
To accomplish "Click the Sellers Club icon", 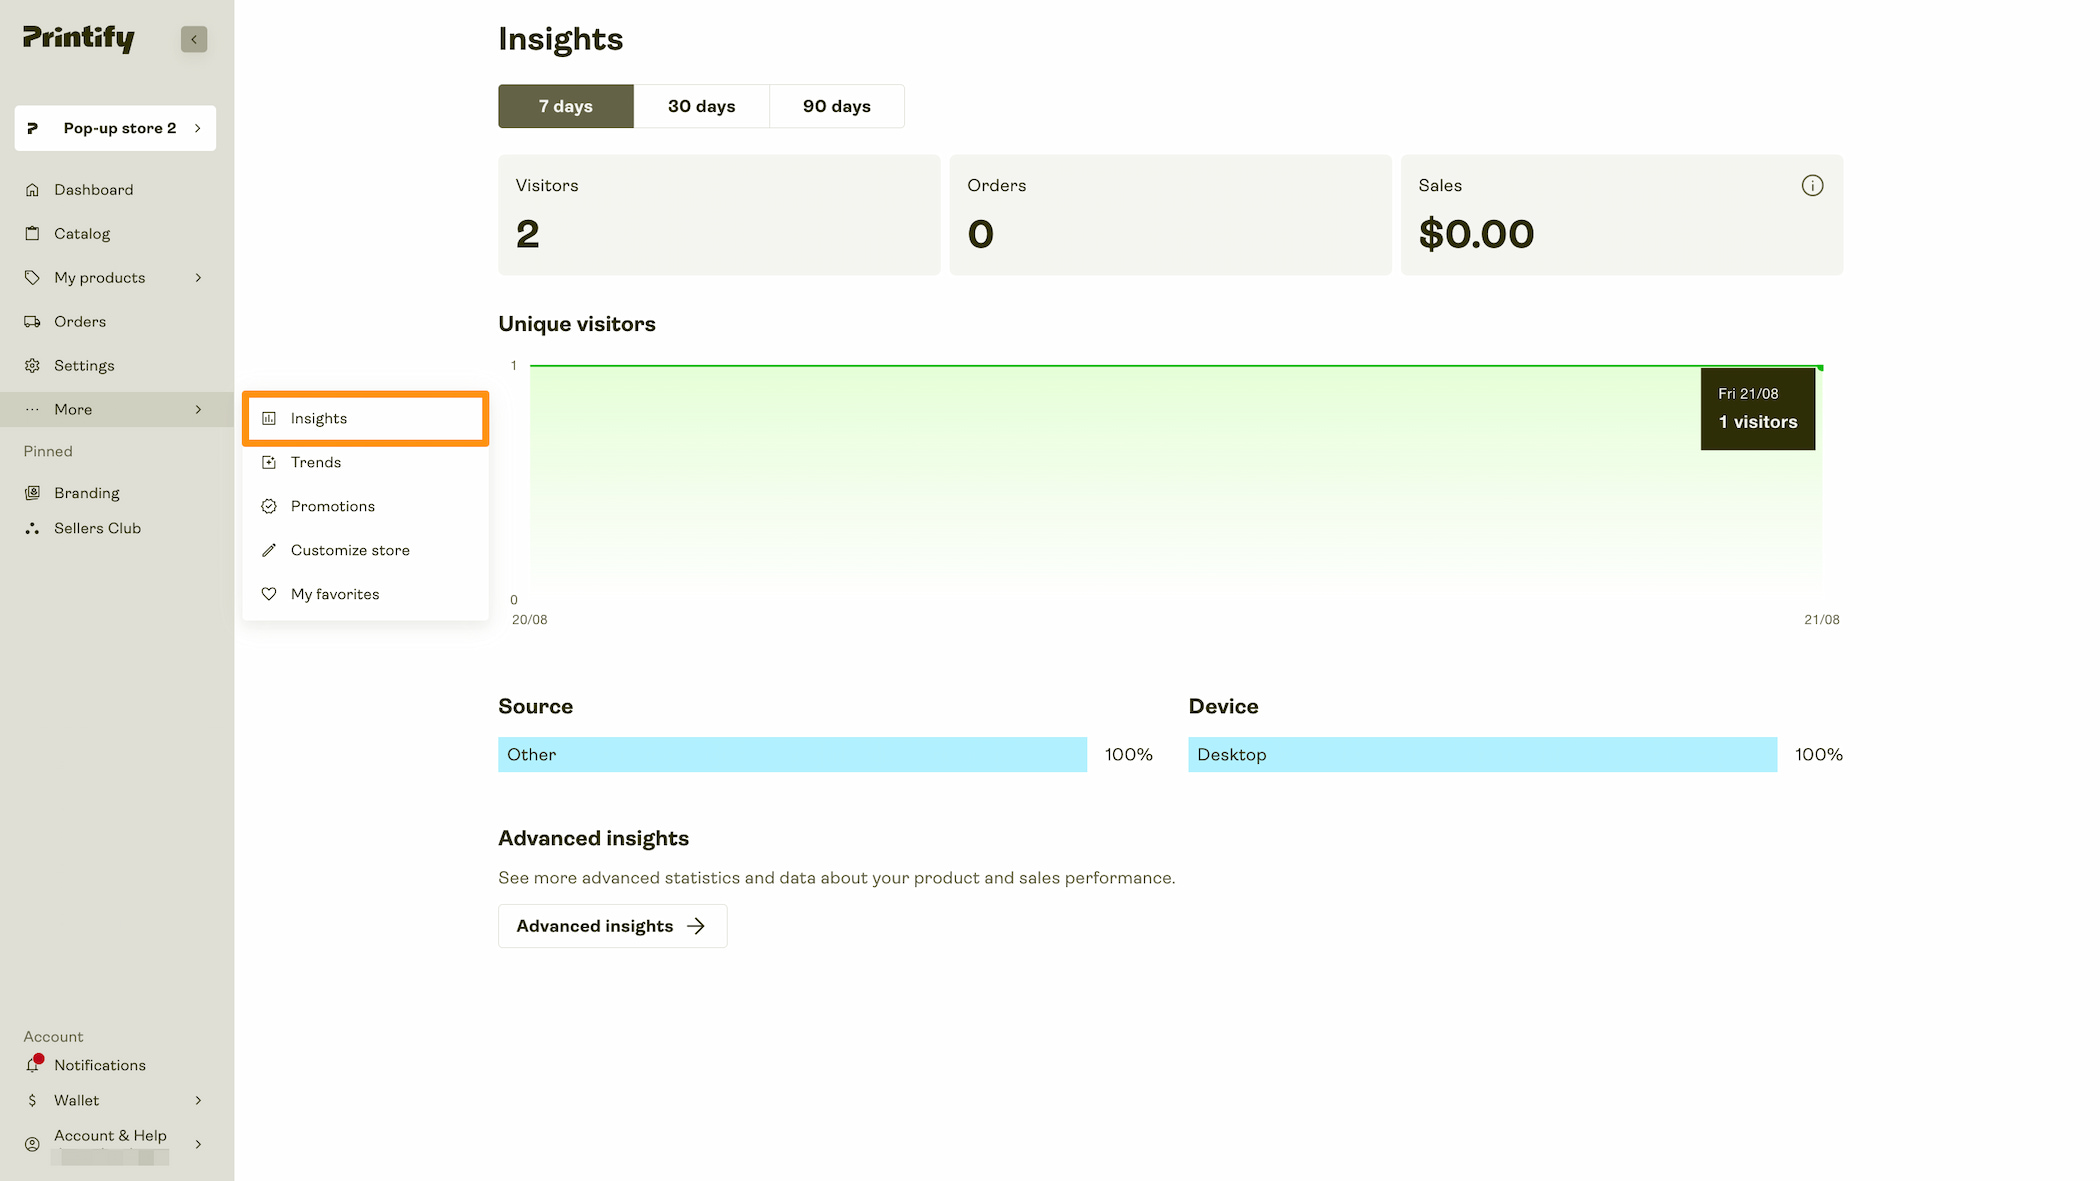I will tap(32, 528).
